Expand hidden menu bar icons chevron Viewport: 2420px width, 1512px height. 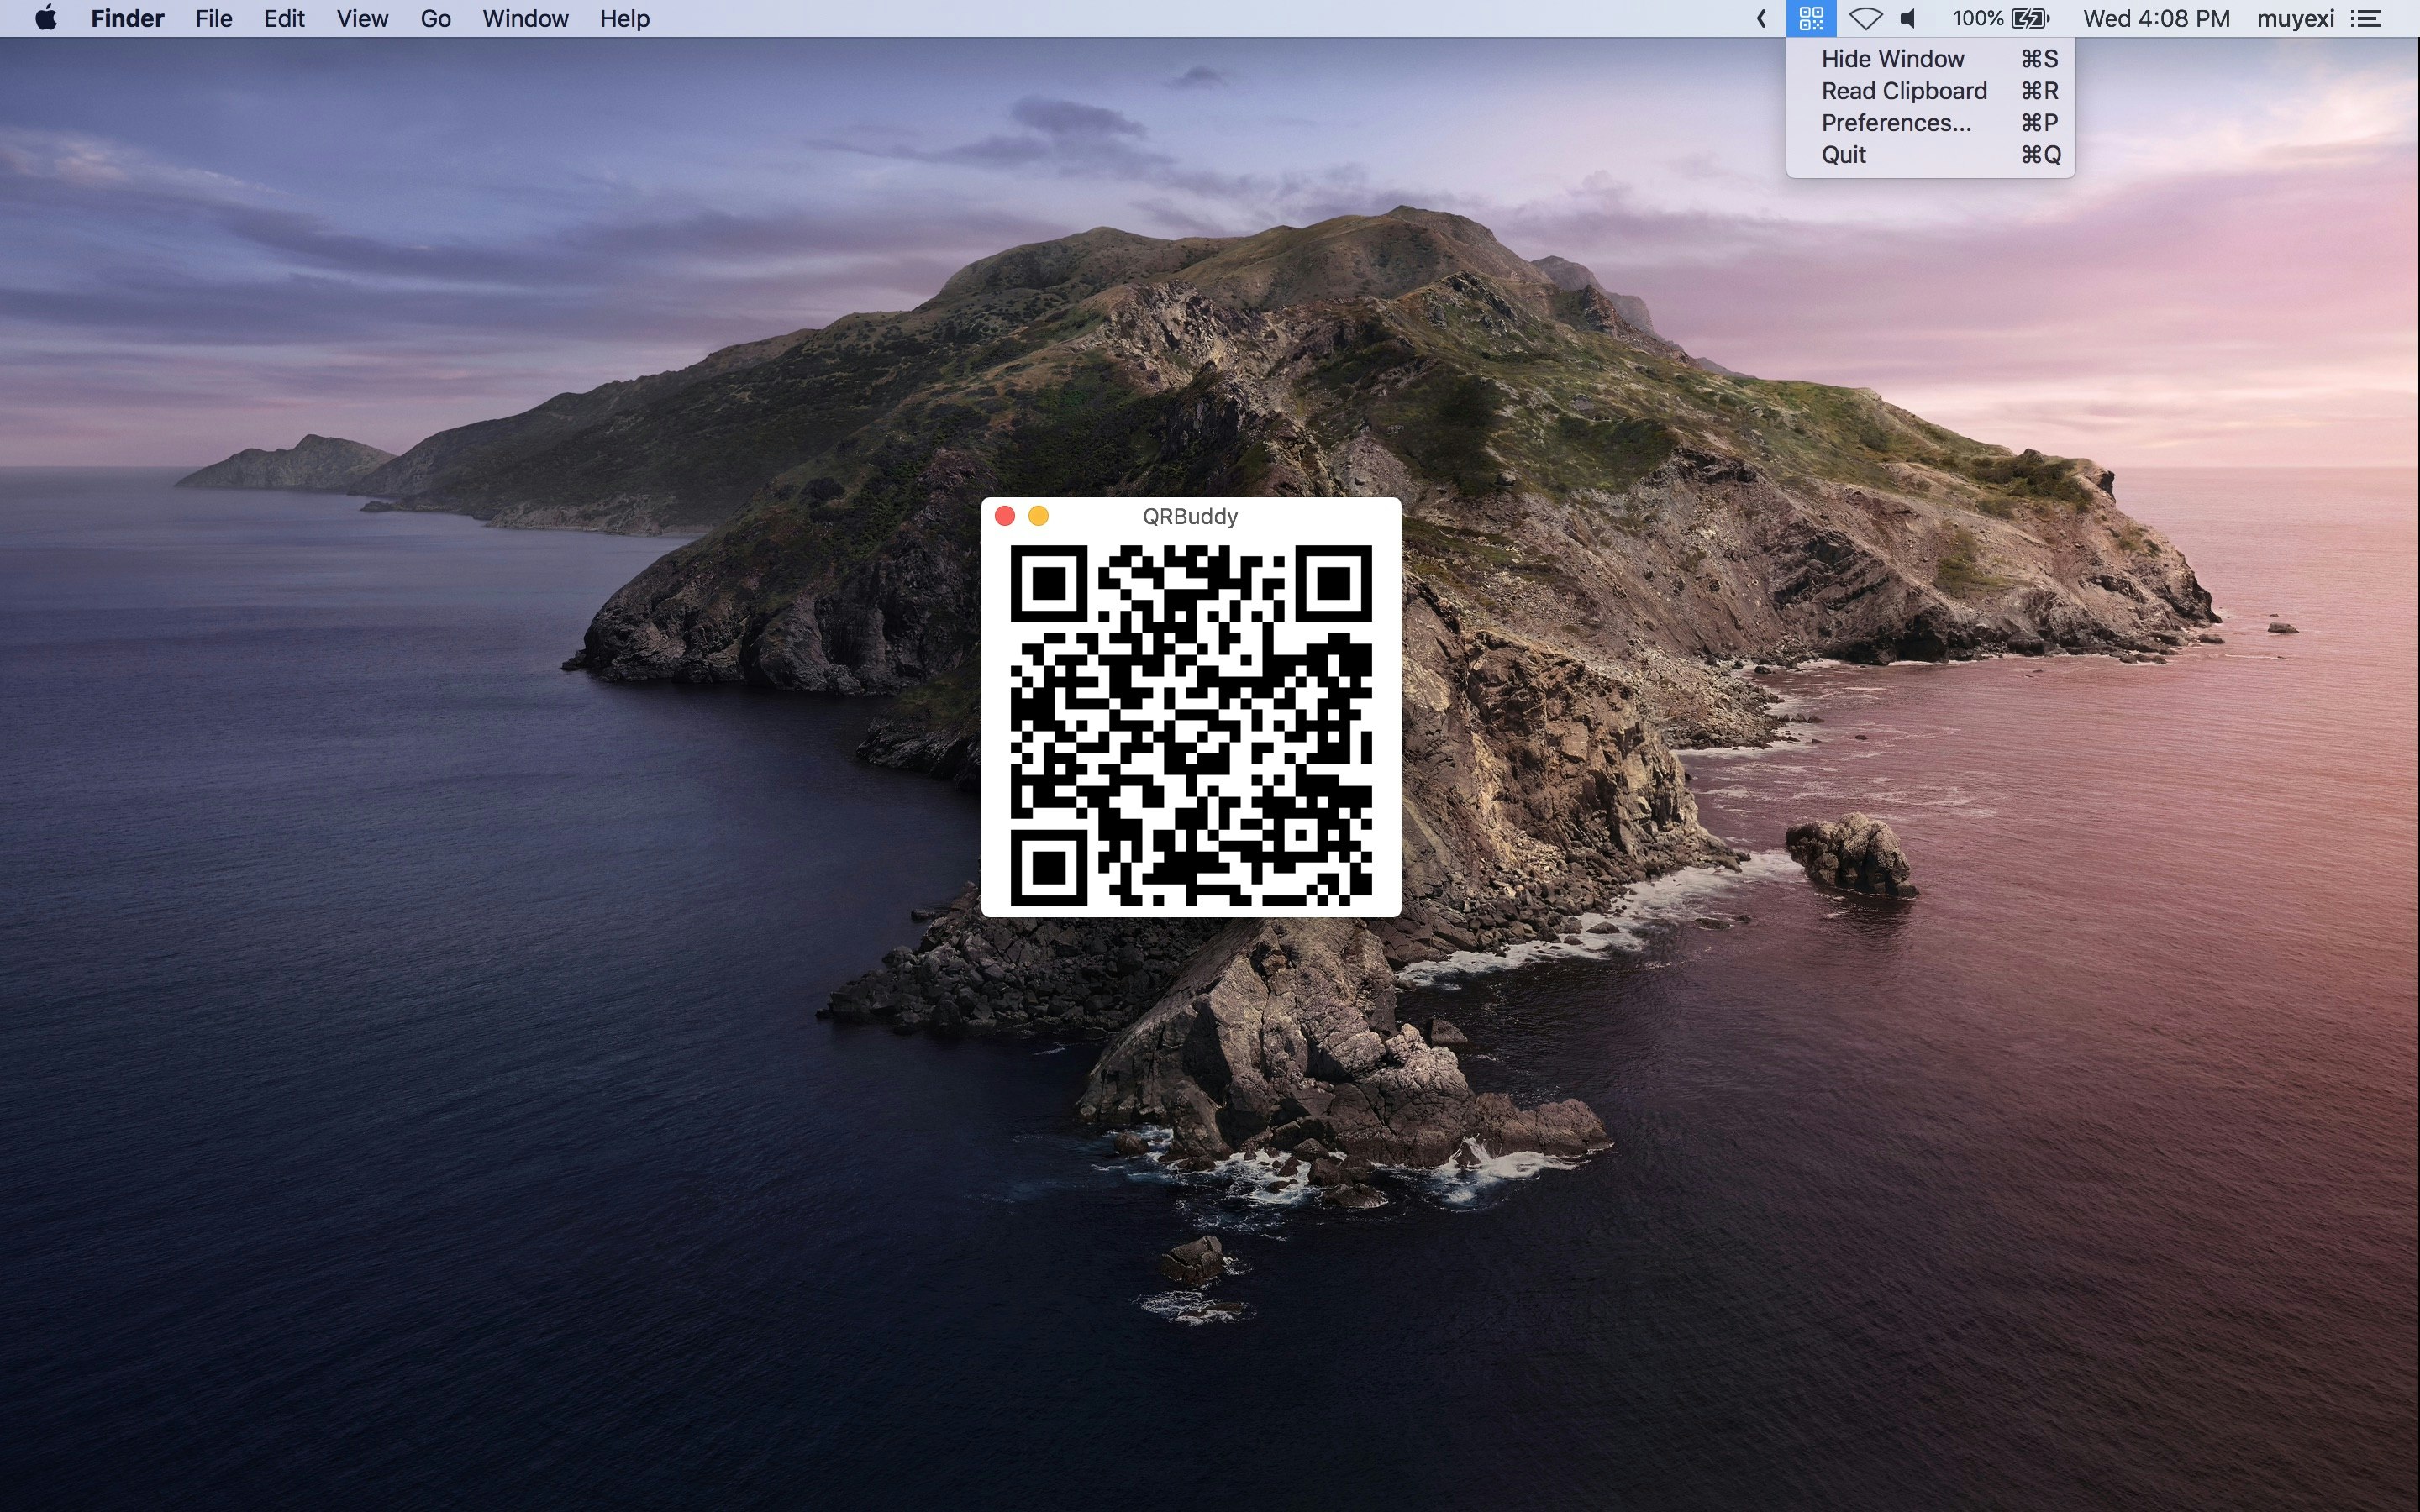[x=1761, y=18]
